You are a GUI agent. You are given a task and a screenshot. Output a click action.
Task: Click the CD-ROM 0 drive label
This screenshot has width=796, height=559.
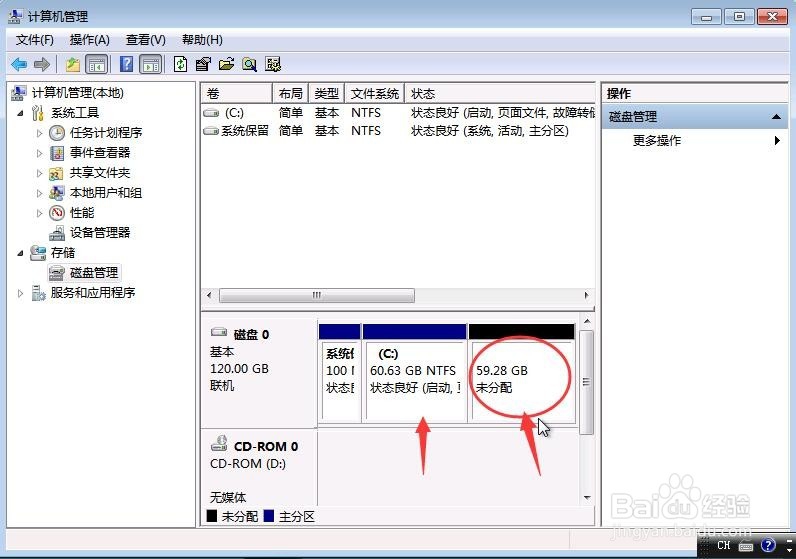click(x=266, y=446)
